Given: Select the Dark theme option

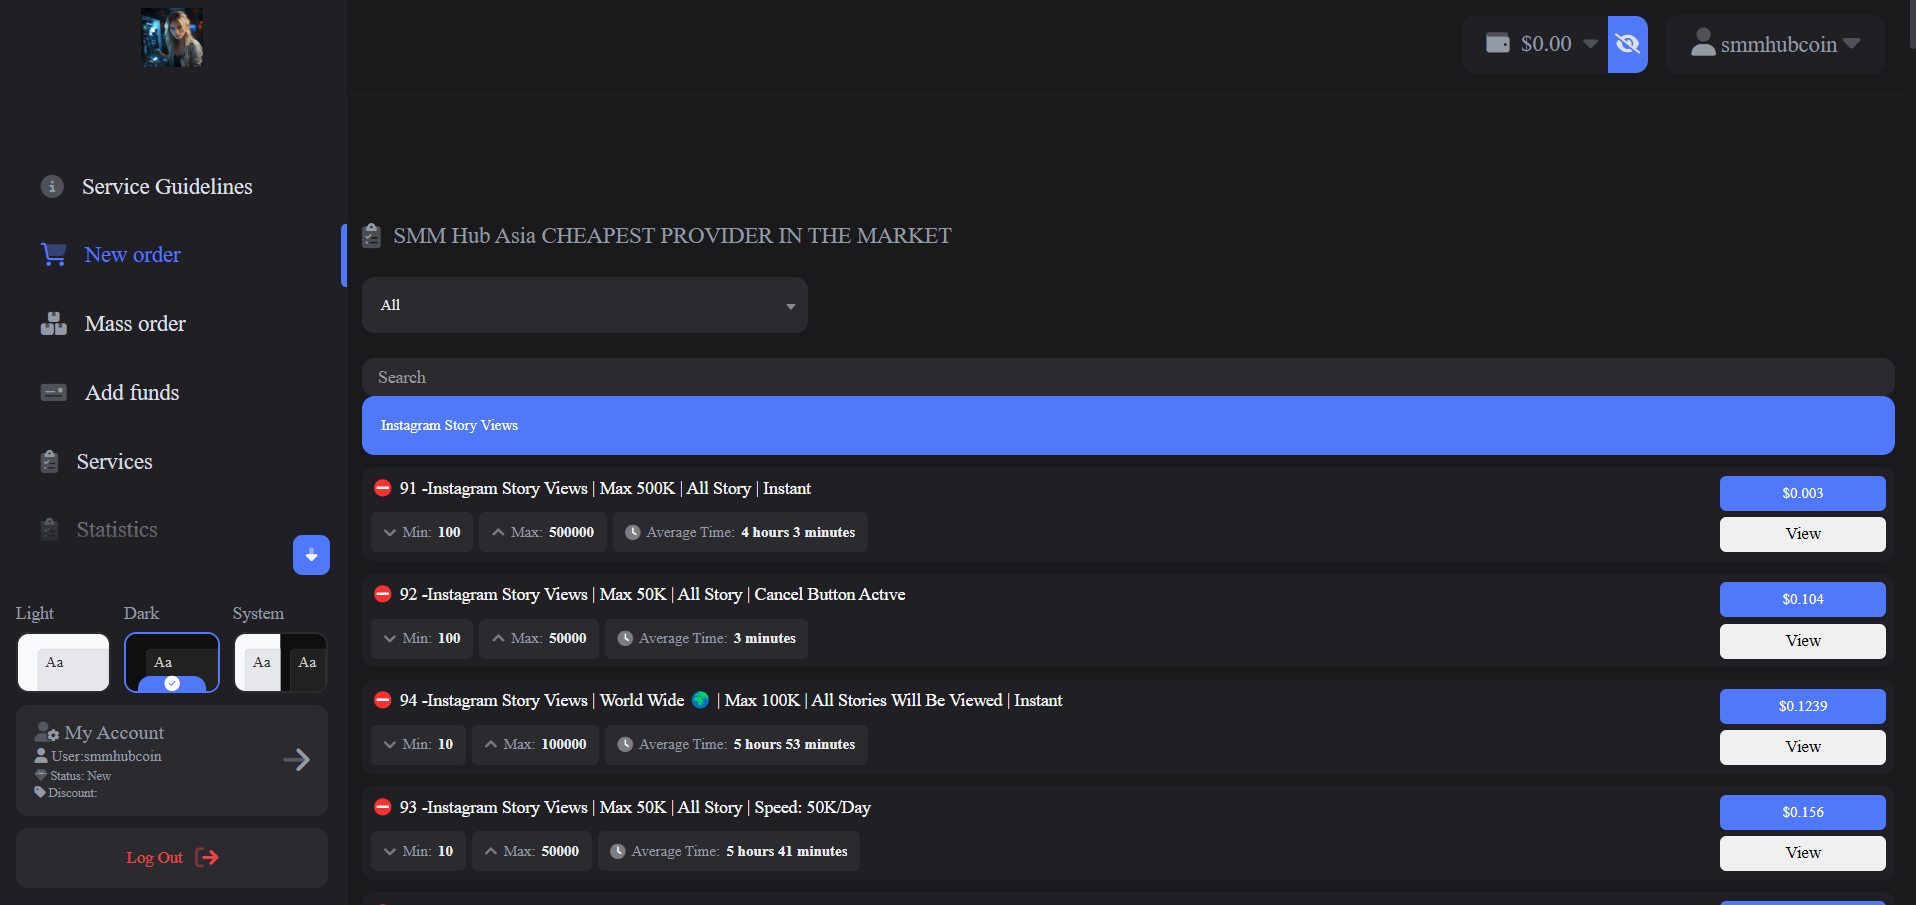Looking at the screenshot, I should coord(171,662).
